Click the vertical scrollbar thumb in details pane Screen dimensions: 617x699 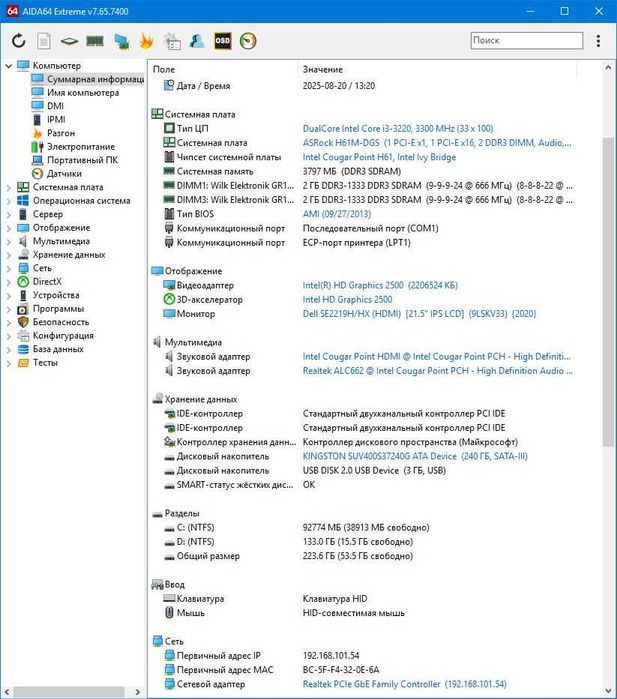(x=608, y=292)
